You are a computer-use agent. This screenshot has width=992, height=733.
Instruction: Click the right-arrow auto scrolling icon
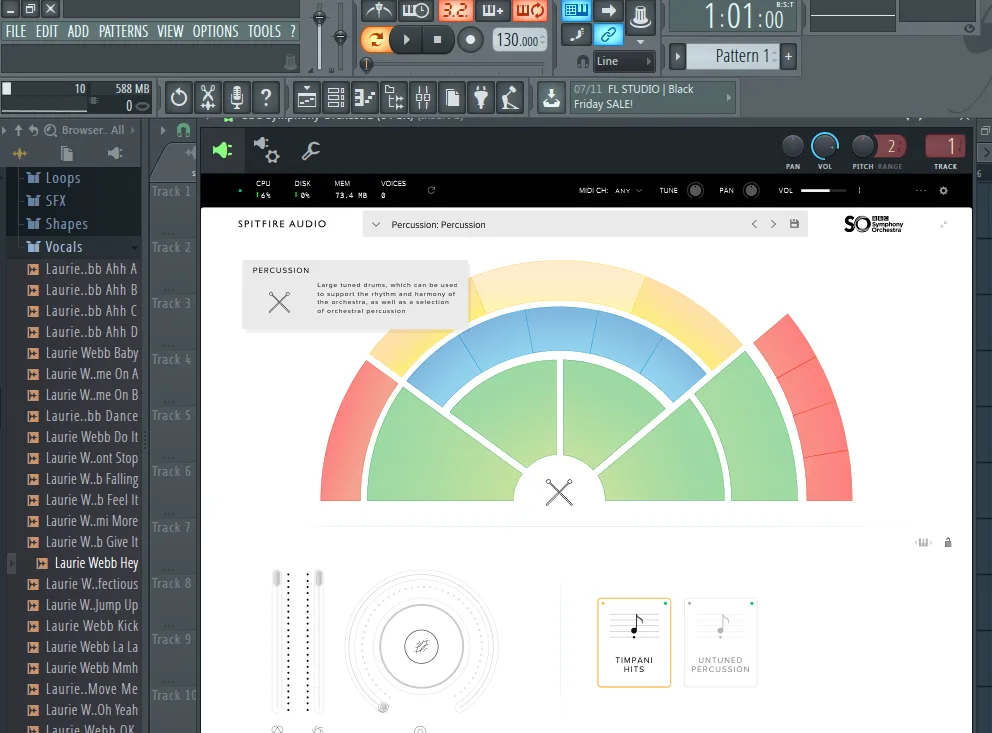609,10
